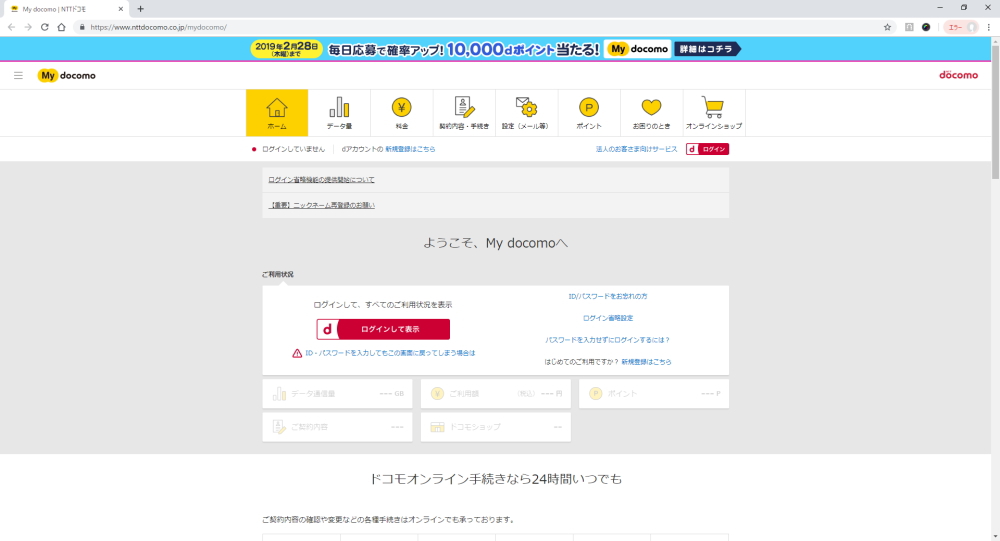Click the エラー profile badge in toolbar
This screenshot has width=1000, height=541.
point(961,27)
